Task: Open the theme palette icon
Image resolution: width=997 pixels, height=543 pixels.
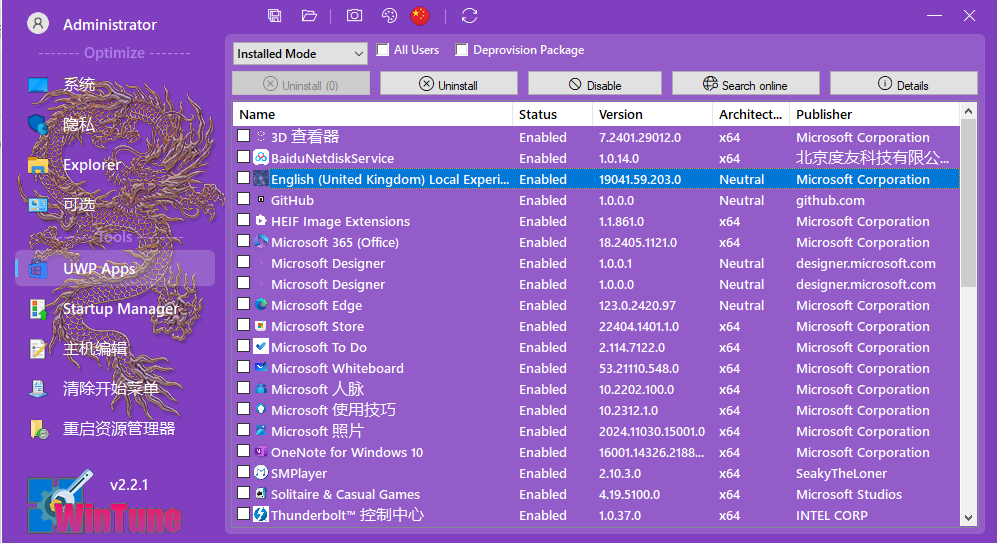Action: [389, 15]
